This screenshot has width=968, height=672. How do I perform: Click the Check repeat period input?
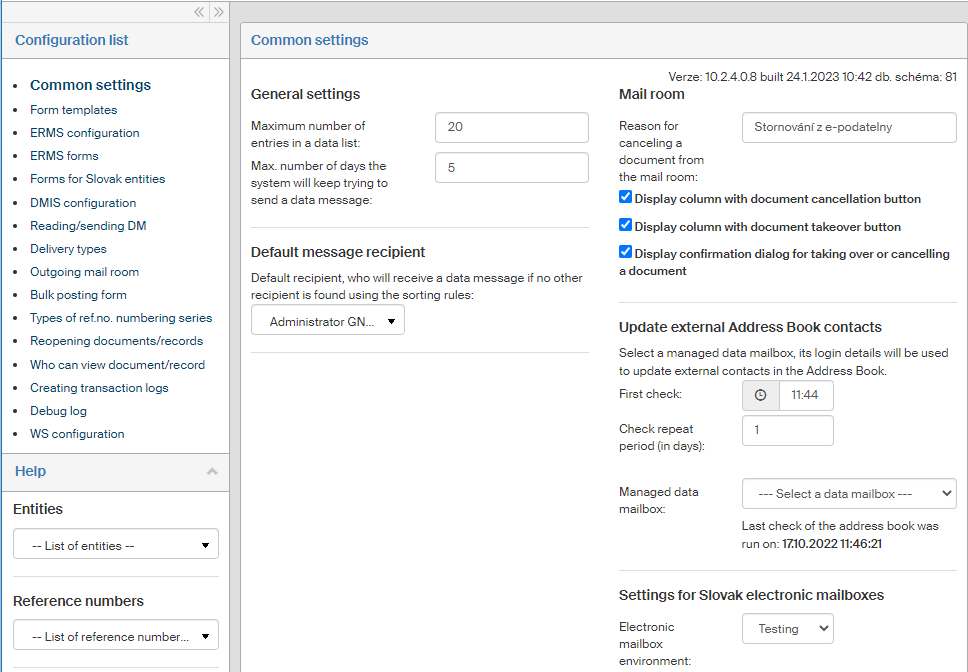[x=787, y=430]
